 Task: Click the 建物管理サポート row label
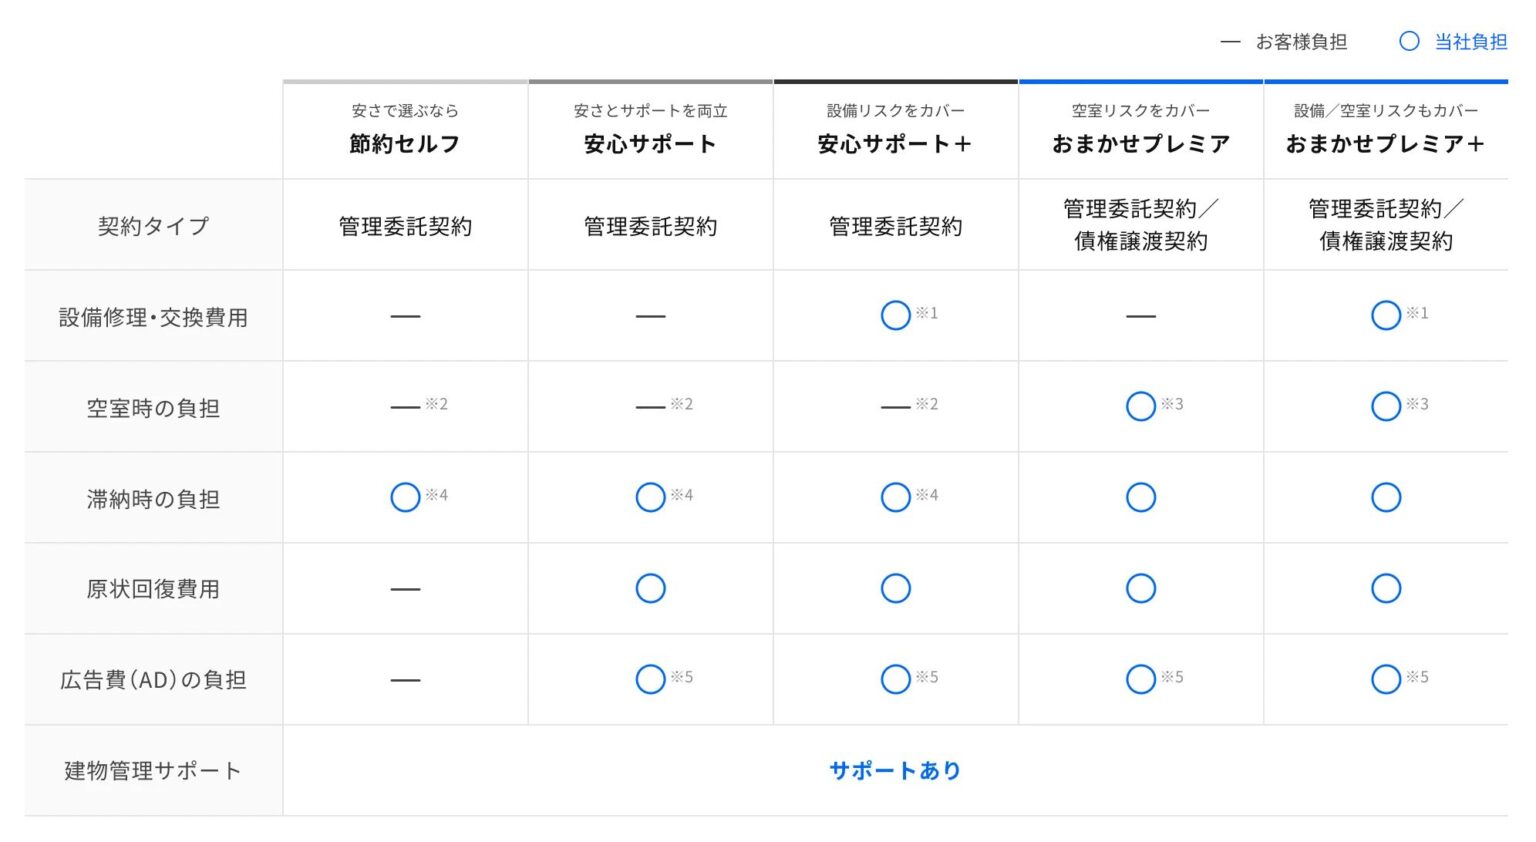[153, 770]
